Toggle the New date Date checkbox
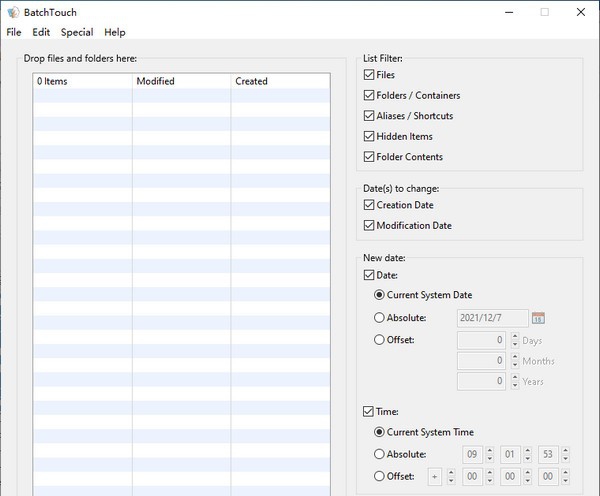The image size is (600, 496). 369,275
